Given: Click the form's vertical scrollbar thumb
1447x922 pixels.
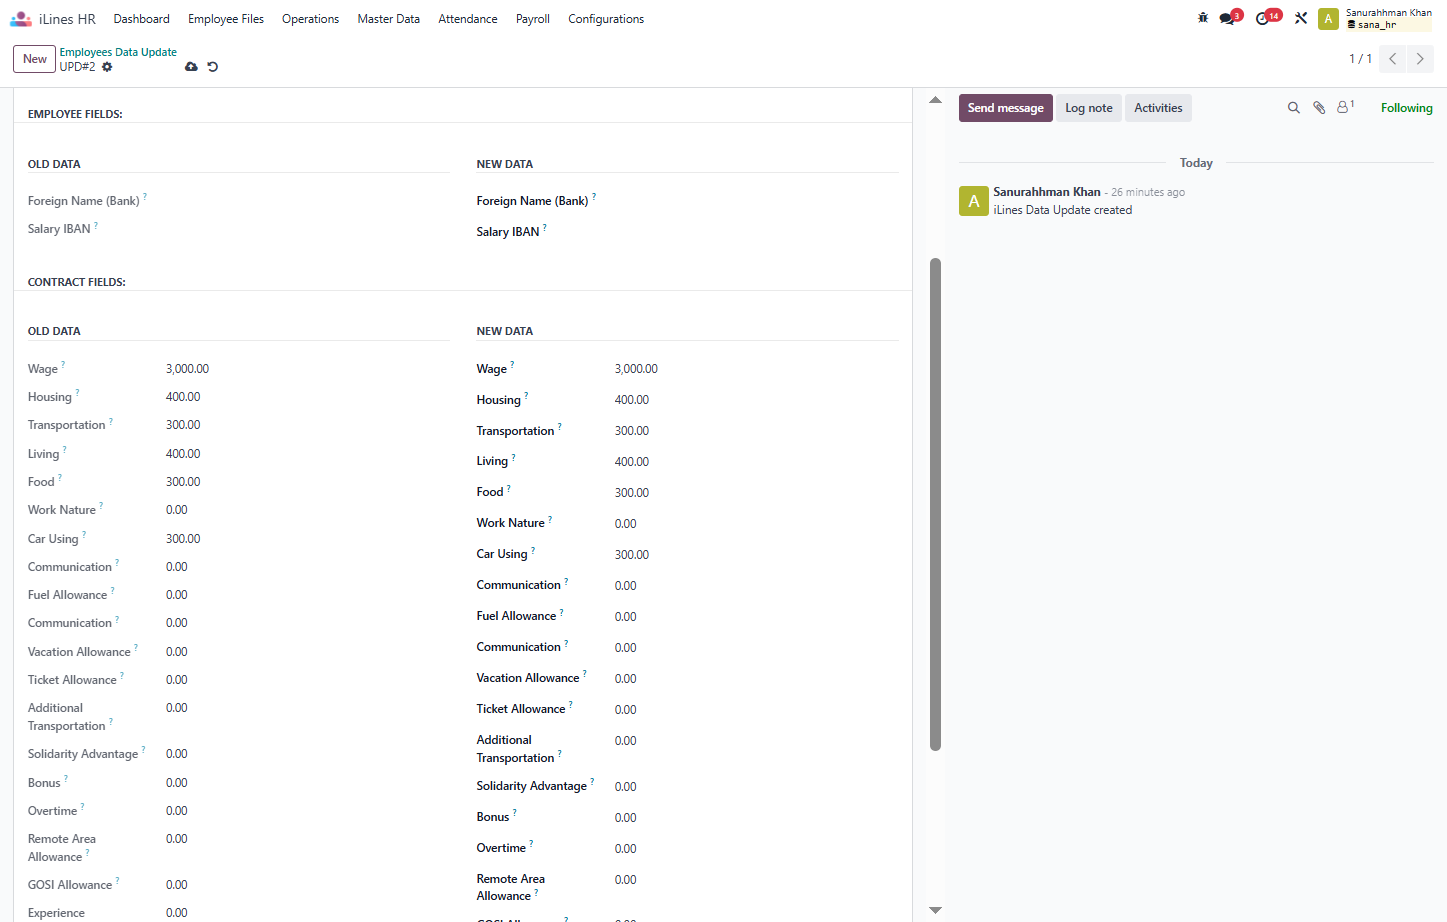Looking at the screenshot, I should pos(936,504).
